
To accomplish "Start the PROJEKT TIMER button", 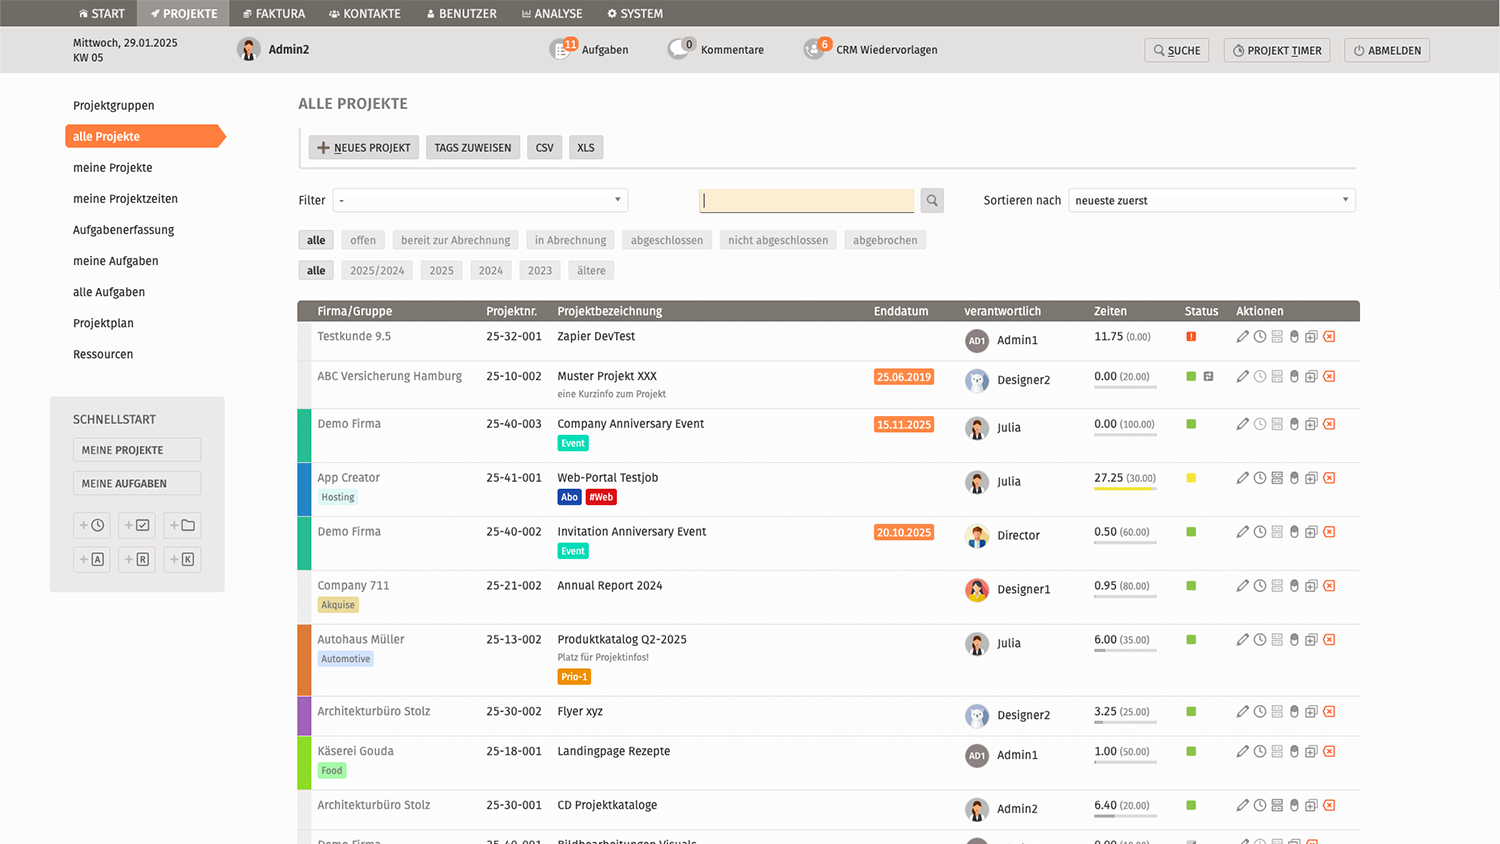I will (1277, 50).
